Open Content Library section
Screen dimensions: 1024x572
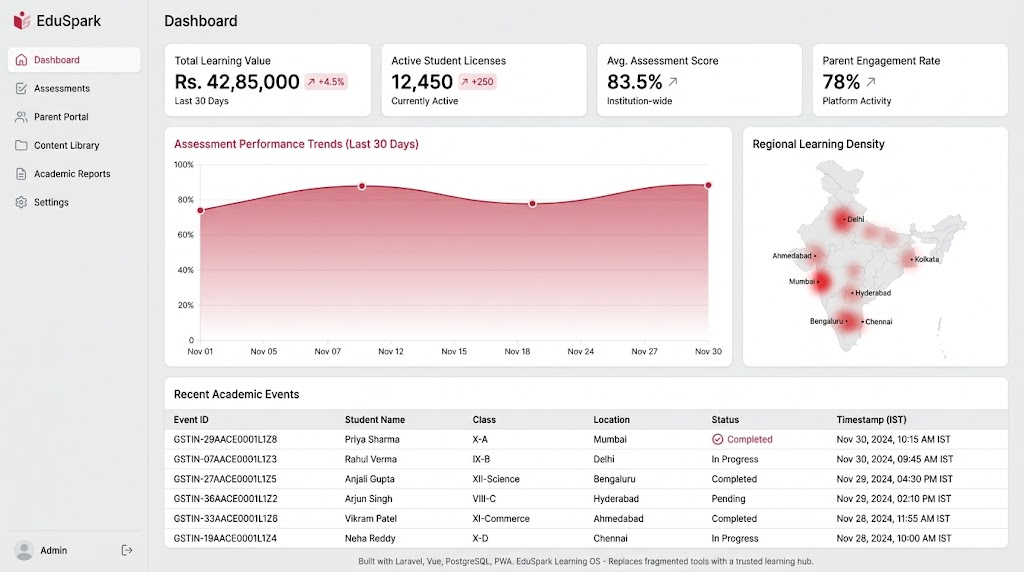coord(74,145)
